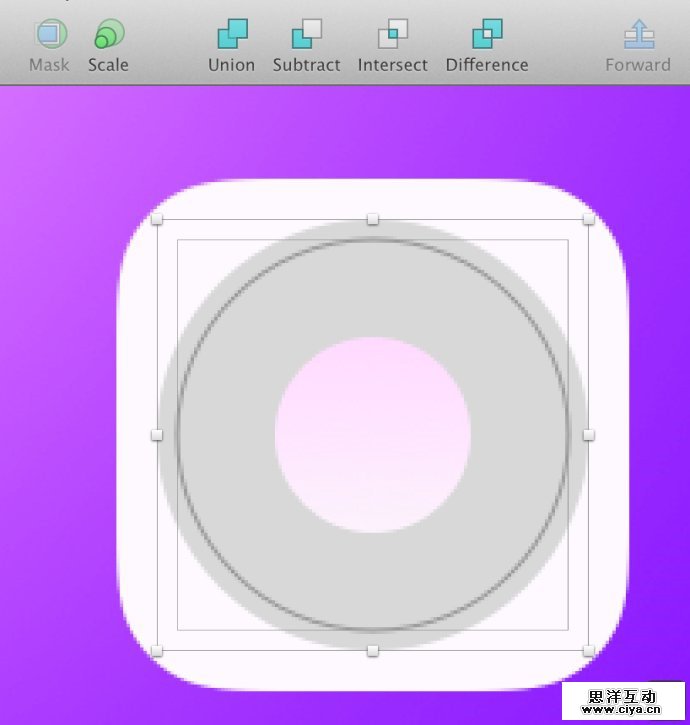Click the Mask tool icon
Screen dimensions: 690x725
click(50, 37)
